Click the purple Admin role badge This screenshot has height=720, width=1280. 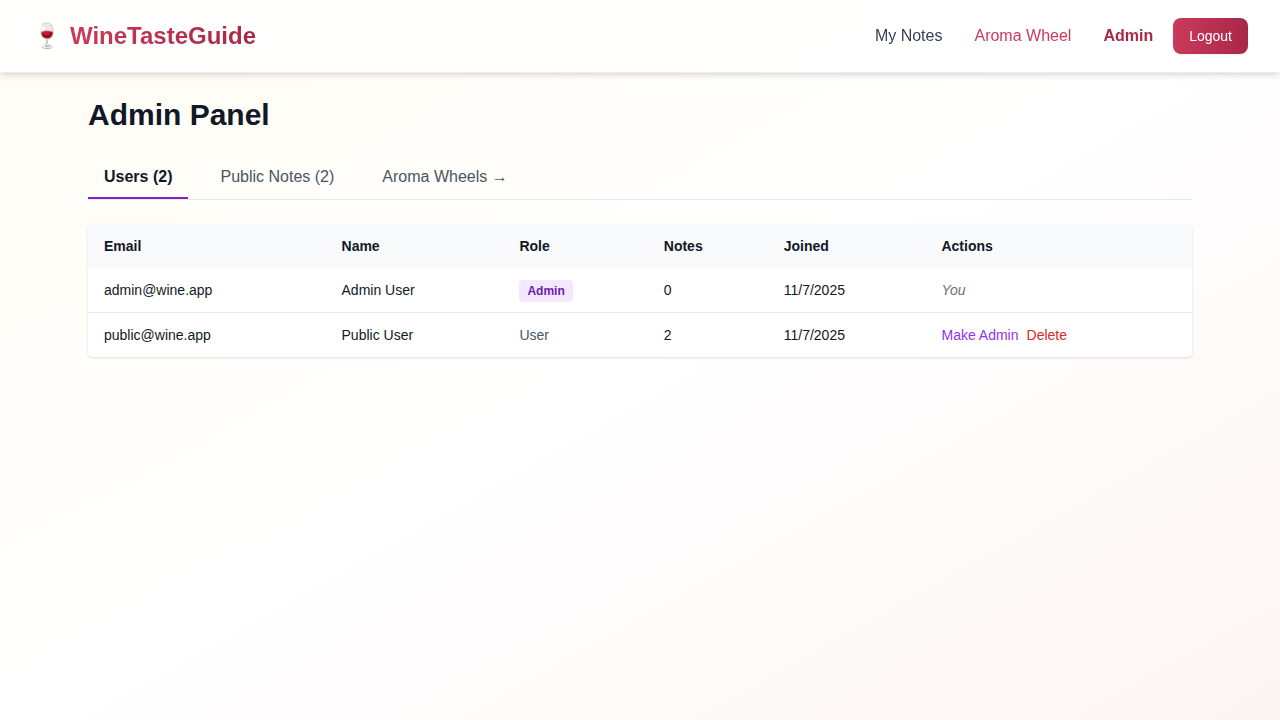click(546, 290)
